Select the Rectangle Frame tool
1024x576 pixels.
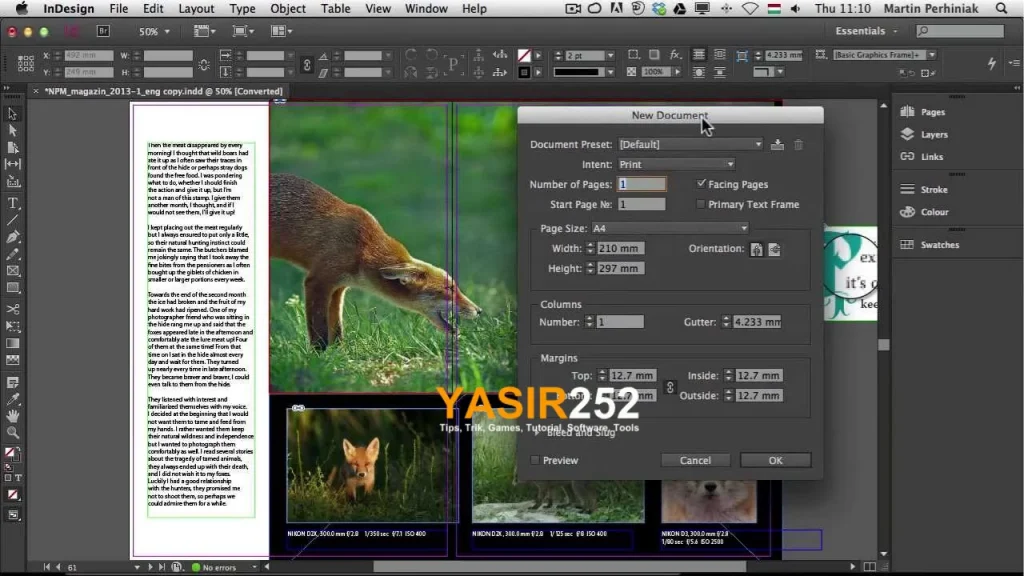pos(12,271)
